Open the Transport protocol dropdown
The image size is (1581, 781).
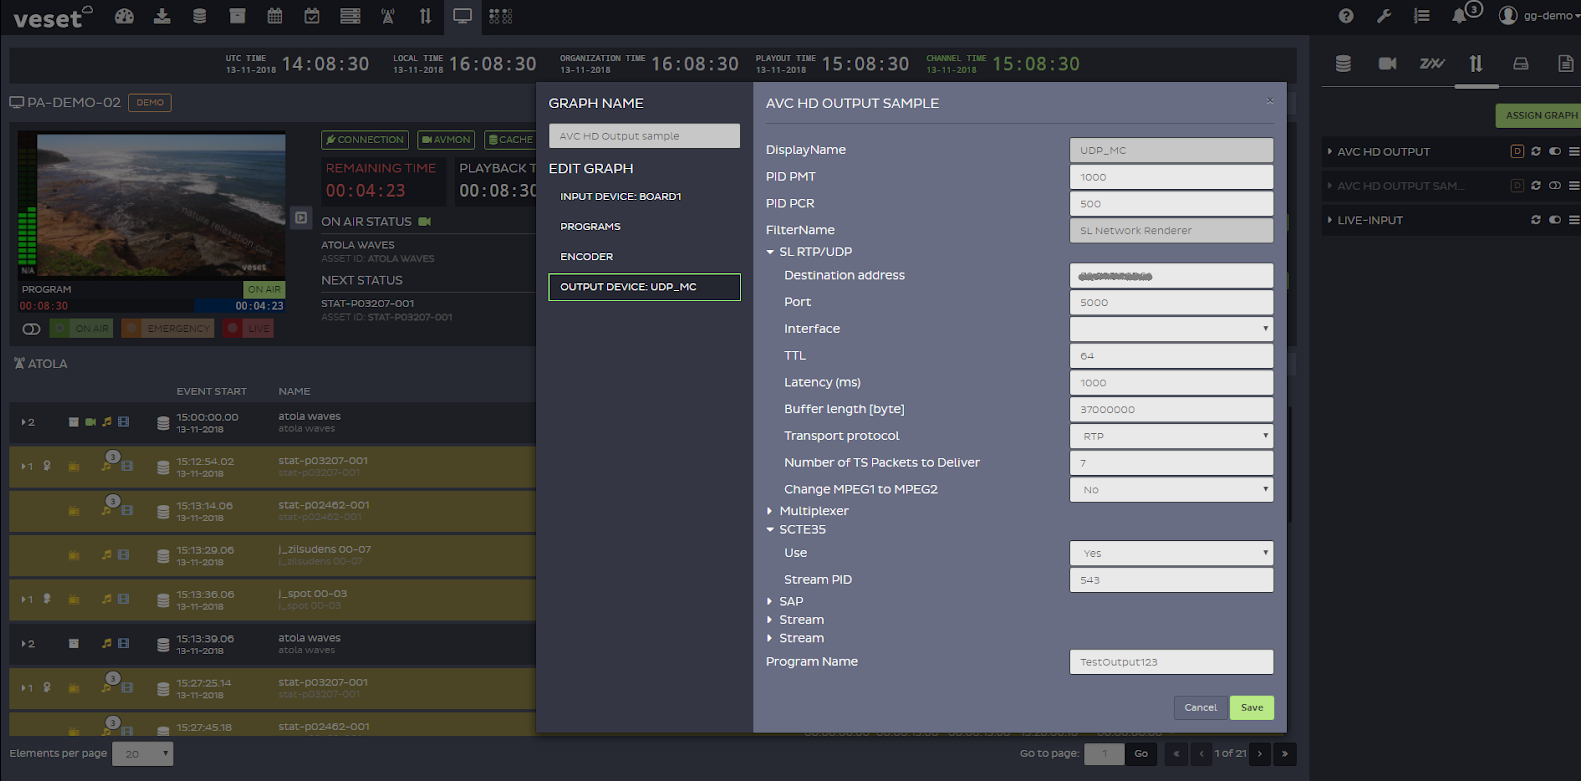[1171, 436]
